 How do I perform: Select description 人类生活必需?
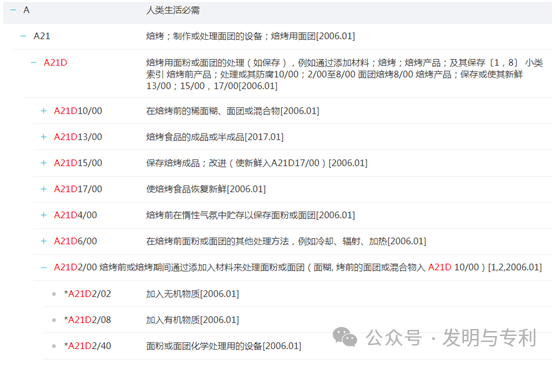click(173, 10)
